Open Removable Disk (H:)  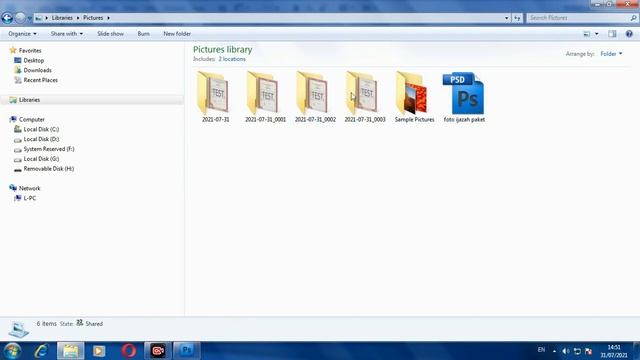point(49,169)
